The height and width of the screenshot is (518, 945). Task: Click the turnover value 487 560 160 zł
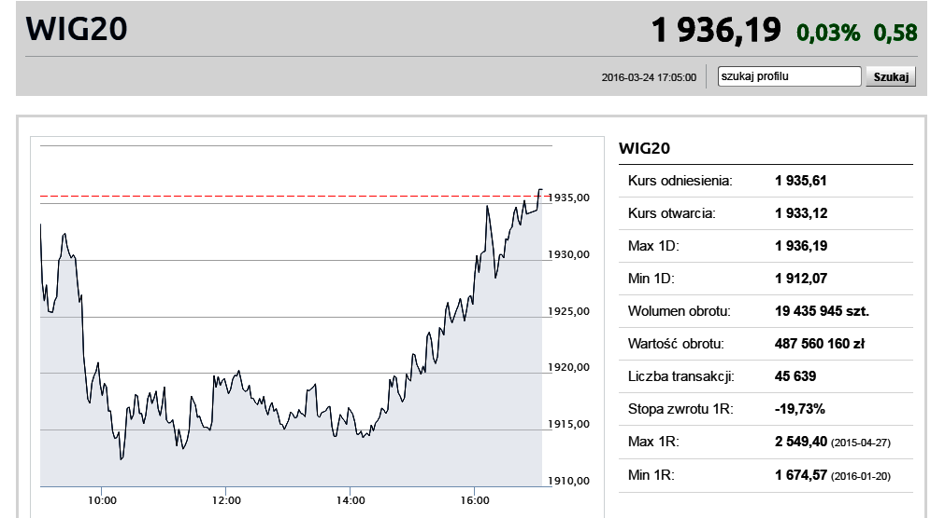pyautogui.click(x=820, y=344)
